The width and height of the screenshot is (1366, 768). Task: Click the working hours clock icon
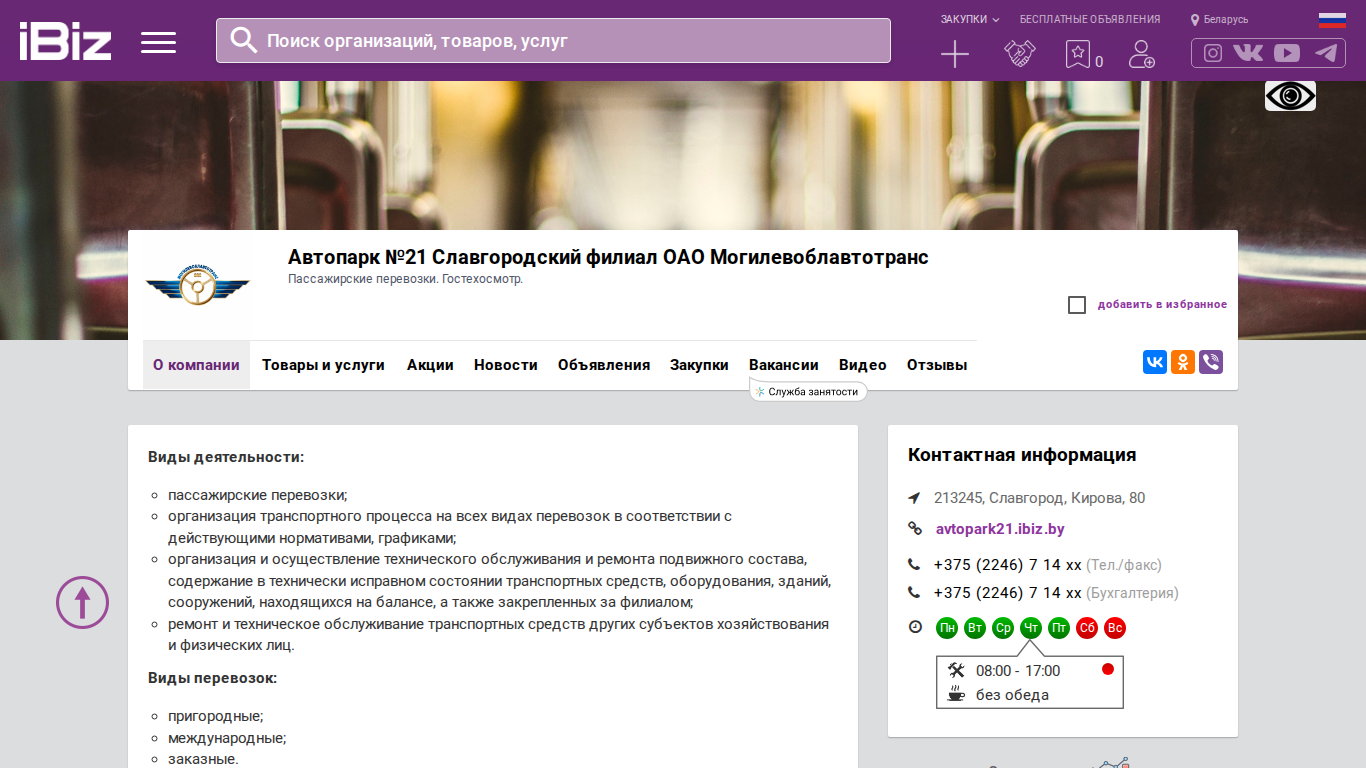point(915,627)
